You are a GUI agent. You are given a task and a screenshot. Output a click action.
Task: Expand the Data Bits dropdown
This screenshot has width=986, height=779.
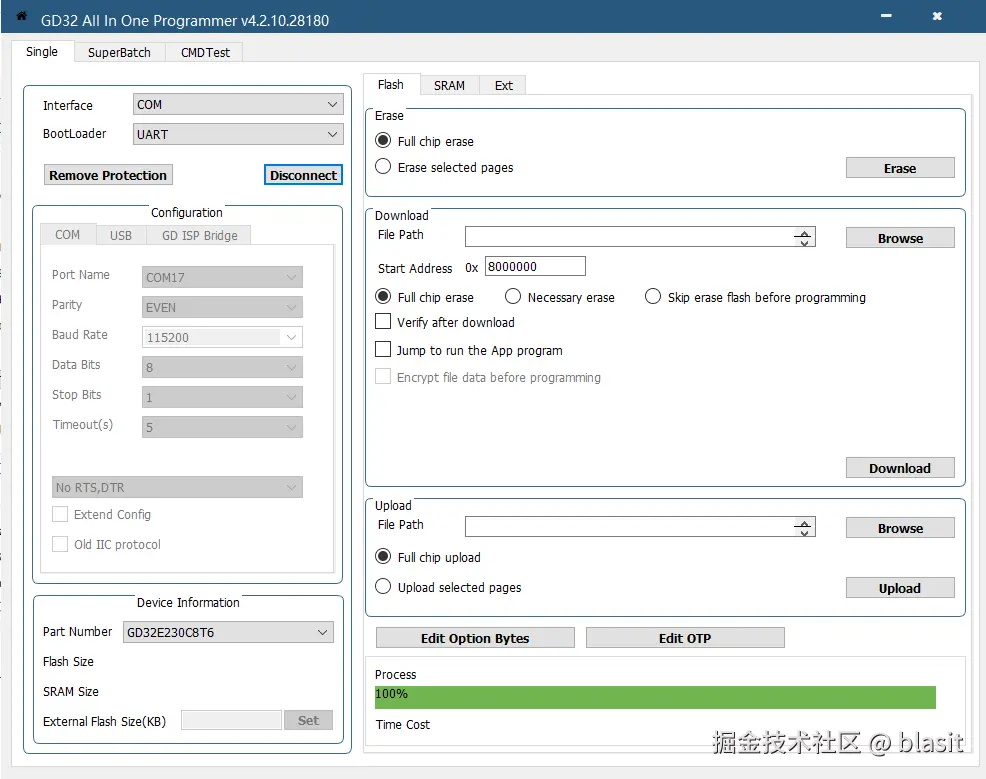point(222,367)
